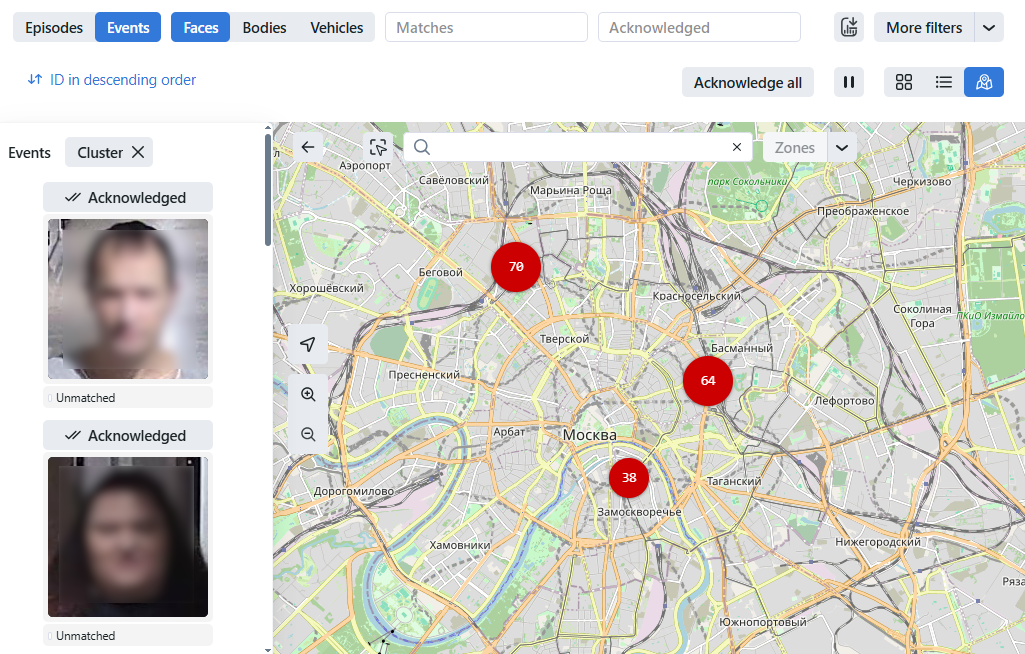Viewport: 1025px width, 654px height.
Task: Select the map view icon
Action: click(983, 82)
